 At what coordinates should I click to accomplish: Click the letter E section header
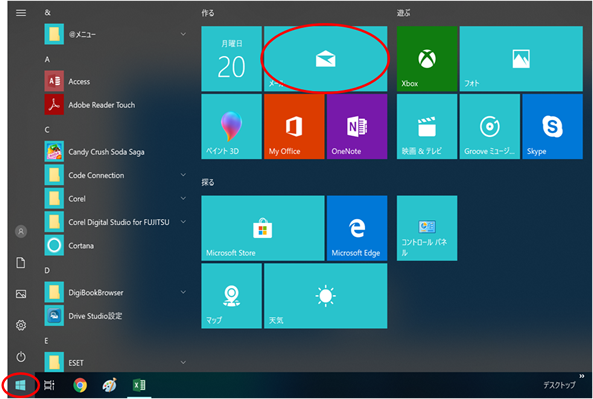click(47, 341)
